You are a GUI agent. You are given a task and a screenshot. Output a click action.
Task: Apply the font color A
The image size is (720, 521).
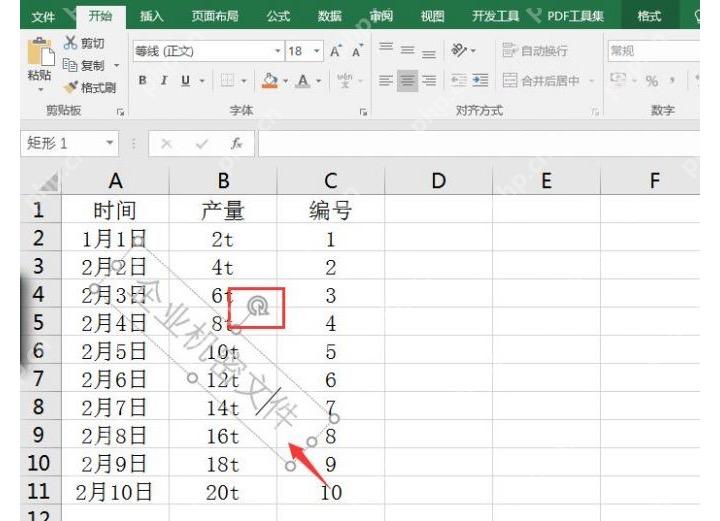coord(303,81)
